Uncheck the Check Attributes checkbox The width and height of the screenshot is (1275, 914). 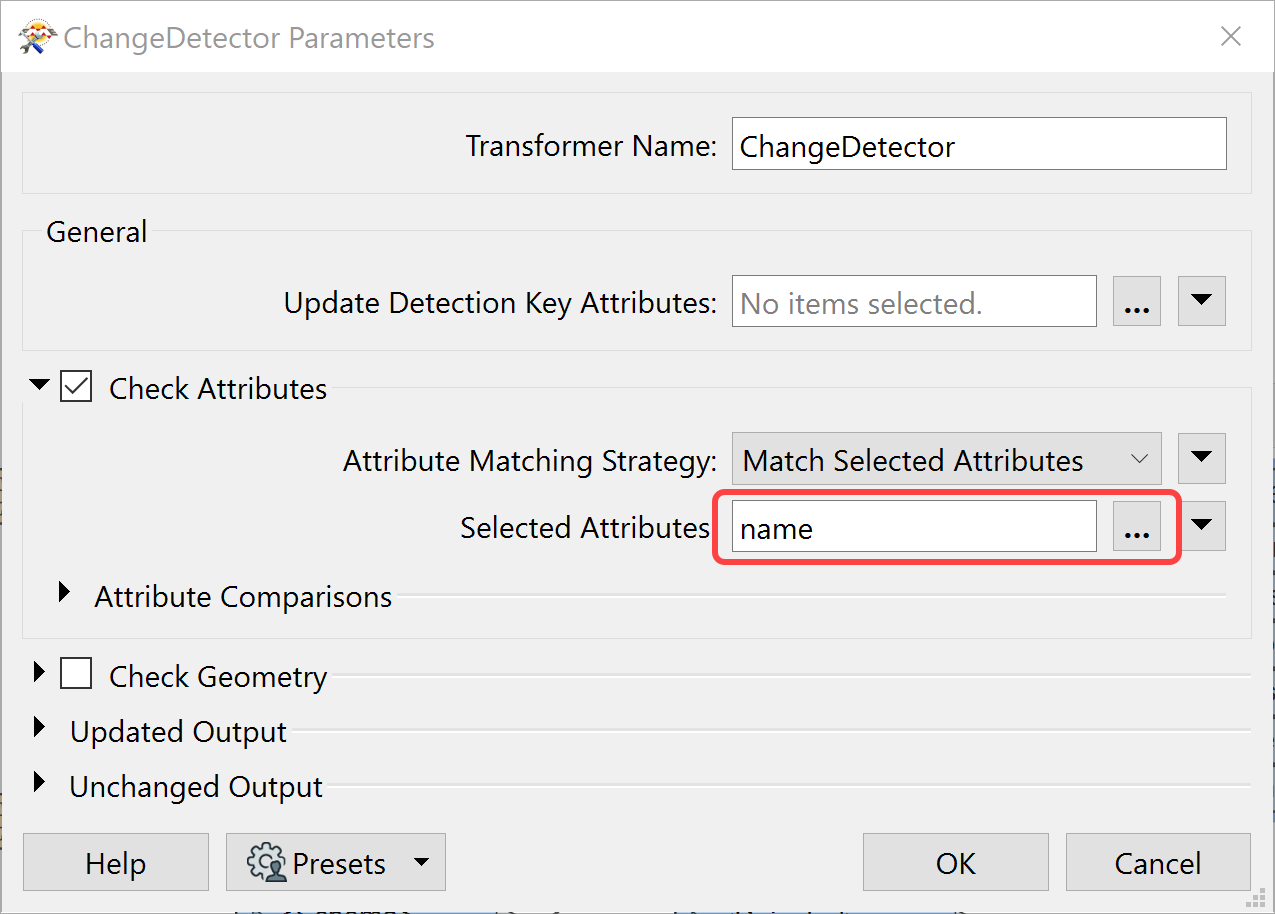[76, 387]
